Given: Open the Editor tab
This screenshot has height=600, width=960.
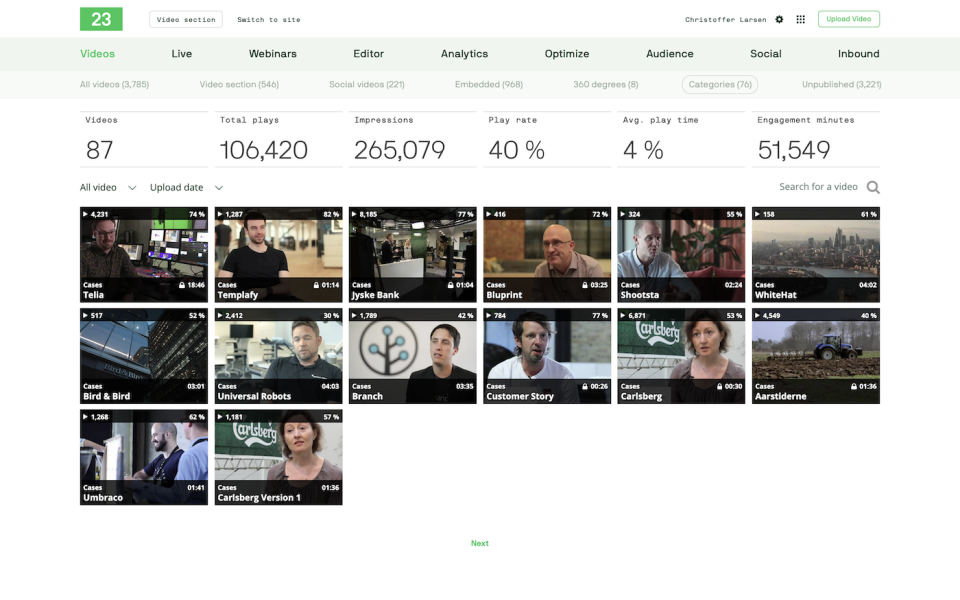Looking at the screenshot, I should click(x=369, y=54).
